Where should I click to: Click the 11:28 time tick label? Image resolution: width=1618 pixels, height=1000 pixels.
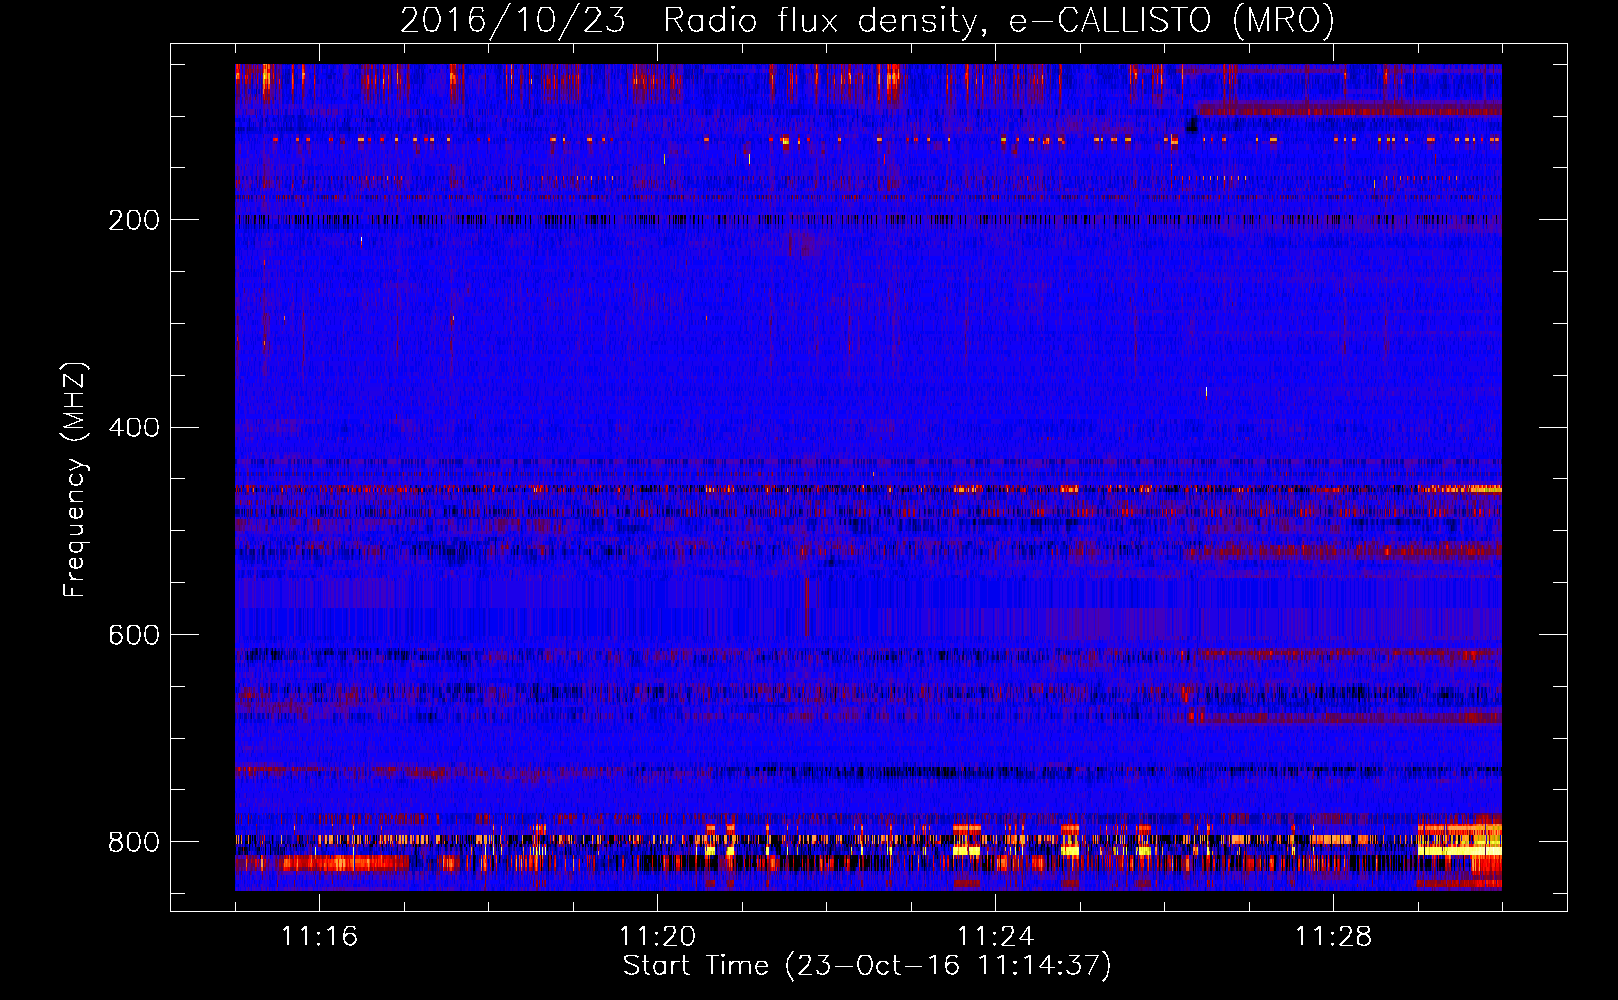tap(1333, 937)
